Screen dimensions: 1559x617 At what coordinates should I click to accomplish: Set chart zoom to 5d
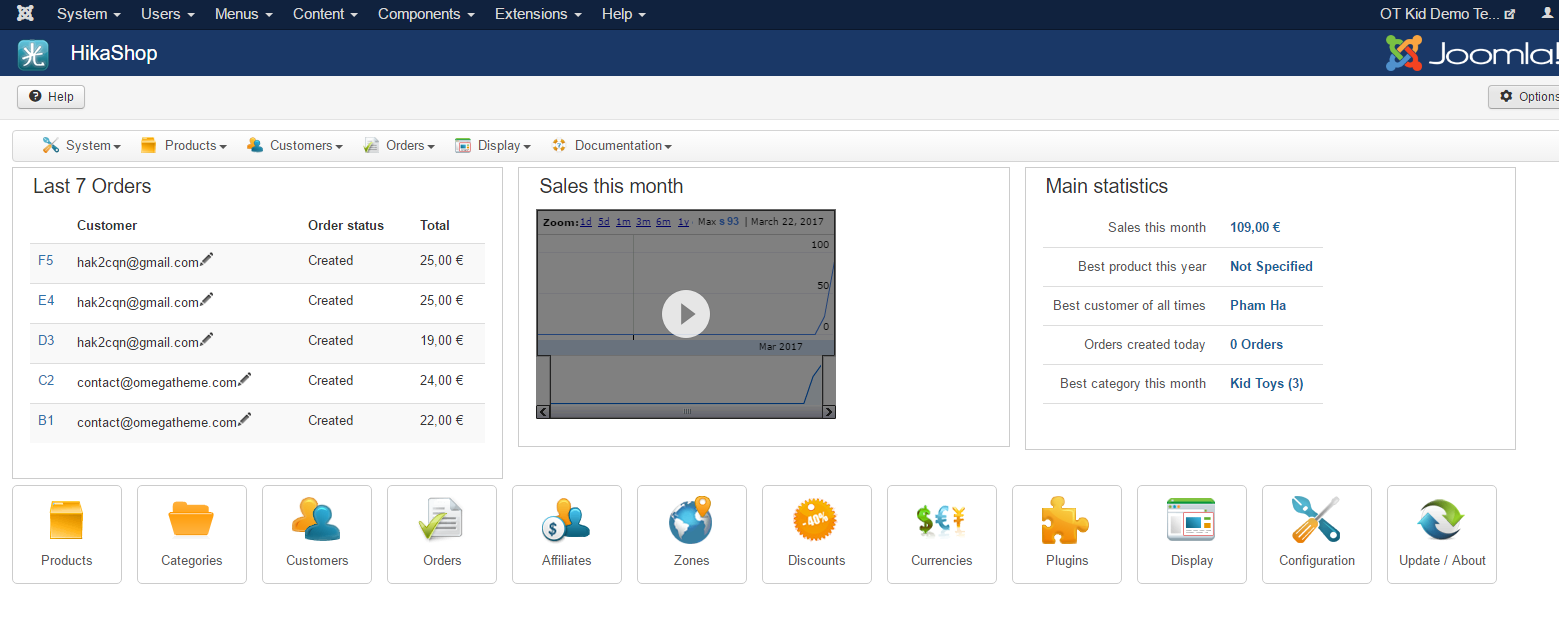[x=604, y=221]
